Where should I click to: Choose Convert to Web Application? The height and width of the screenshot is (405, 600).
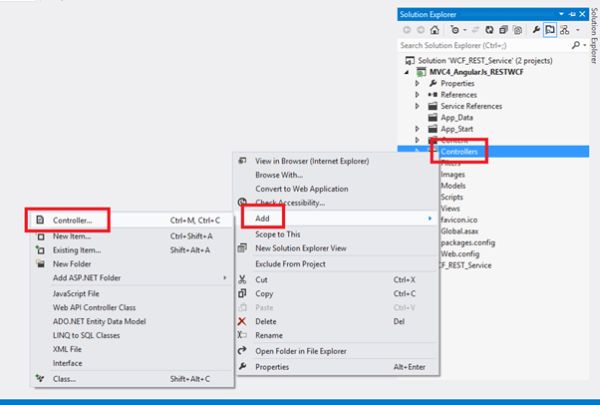pos(302,189)
